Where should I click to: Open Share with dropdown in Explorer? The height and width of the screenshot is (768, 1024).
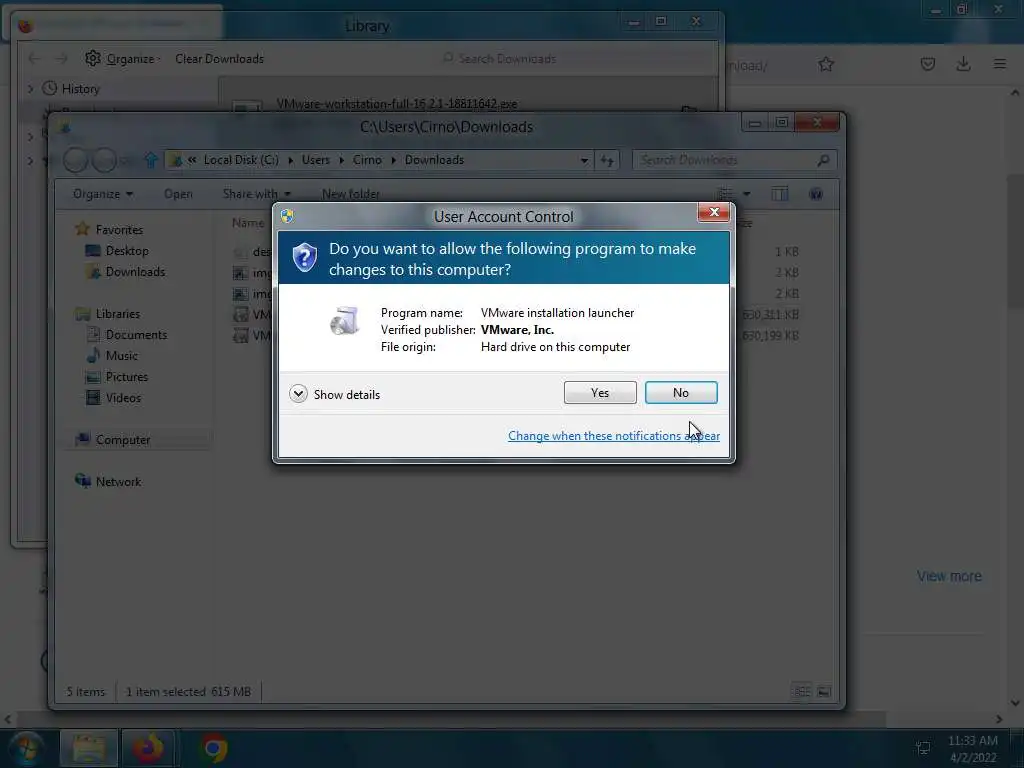coord(257,194)
